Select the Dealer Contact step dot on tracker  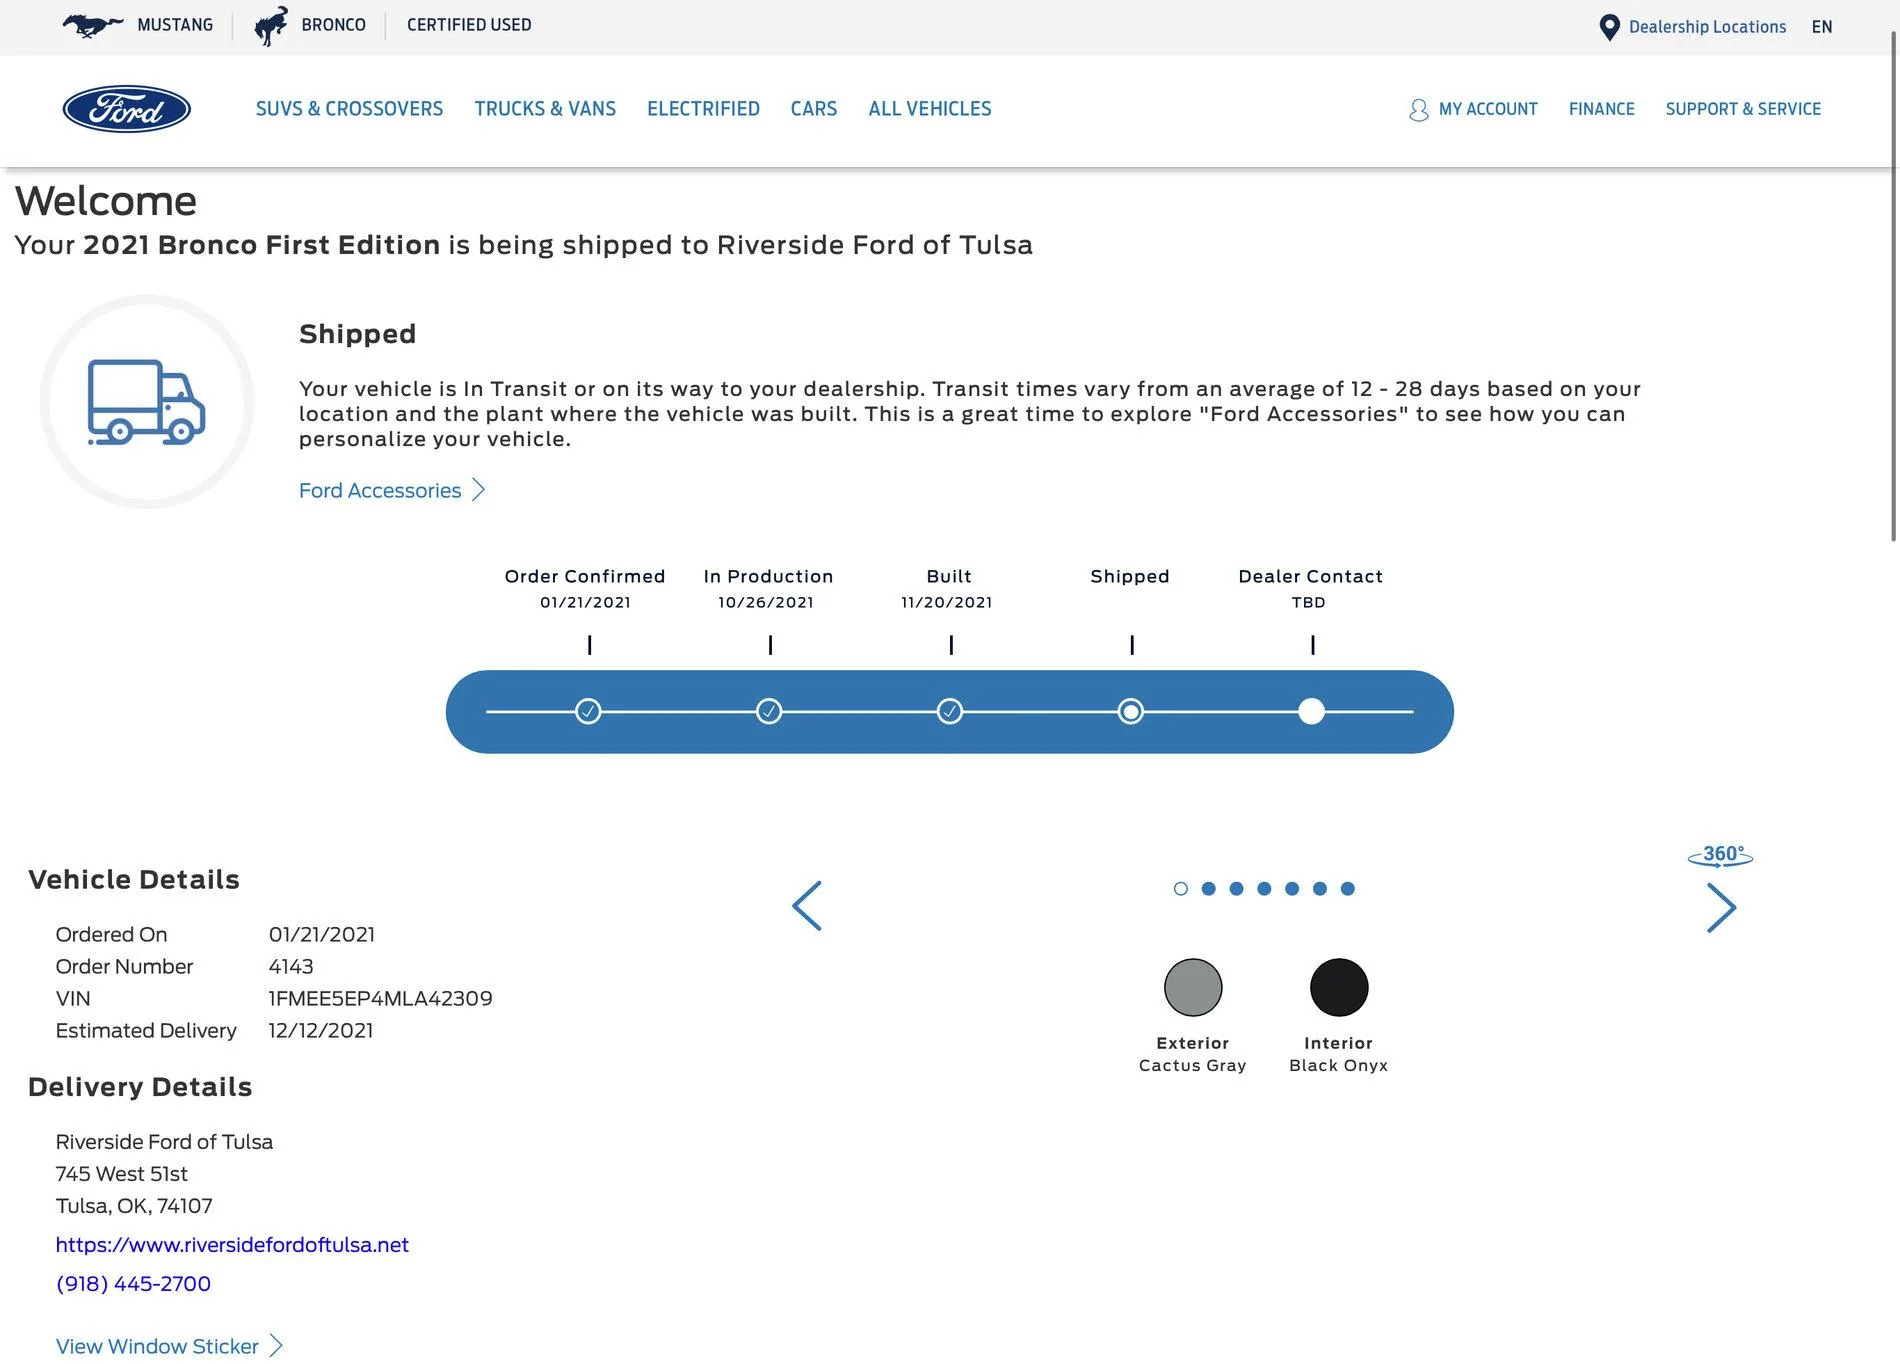pyautogui.click(x=1311, y=711)
